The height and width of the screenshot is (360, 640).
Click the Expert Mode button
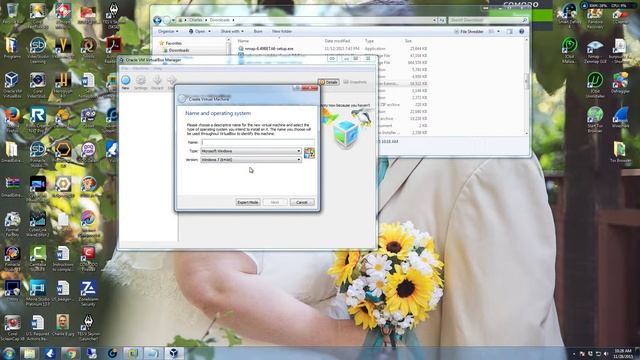tap(248, 202)
